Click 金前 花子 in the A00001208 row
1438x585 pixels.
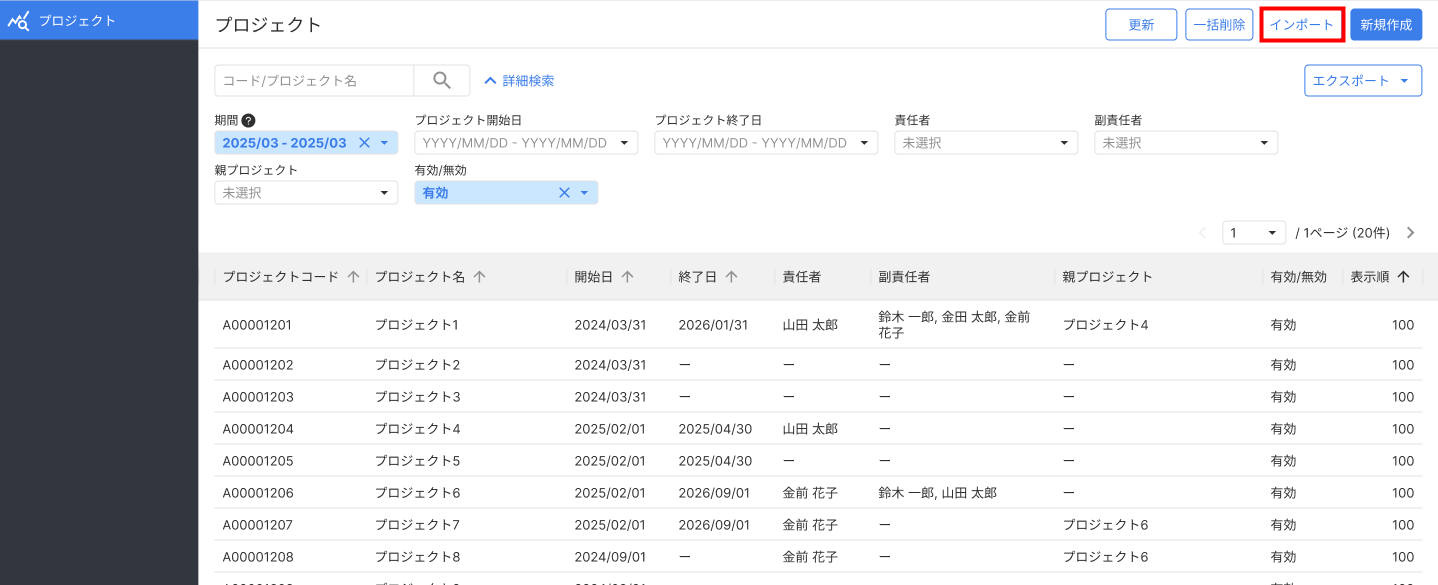point(810,557)
